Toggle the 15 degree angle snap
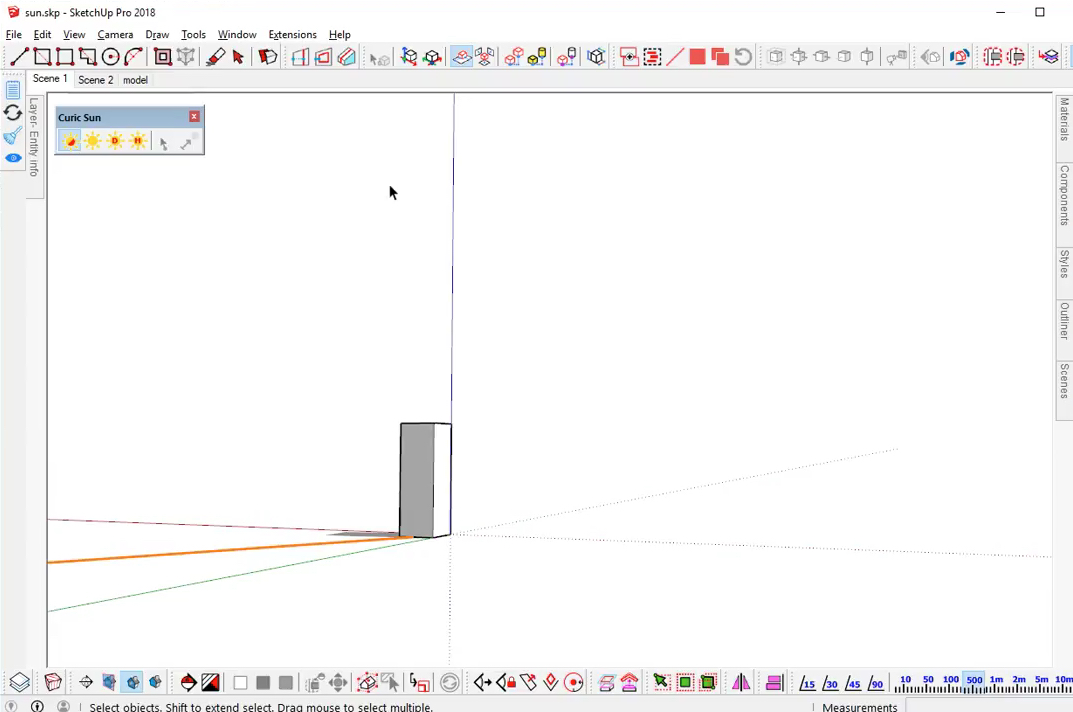 (807, 683)
